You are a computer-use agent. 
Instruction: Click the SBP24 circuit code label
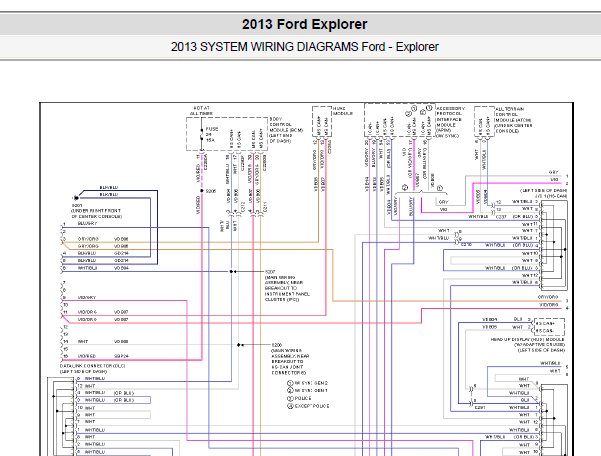pyautogui.click(x=121, y=356)
